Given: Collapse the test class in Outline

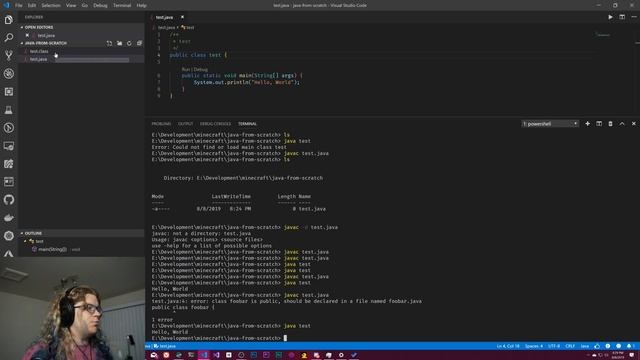Looking at the screenshot, I should 25,241.
